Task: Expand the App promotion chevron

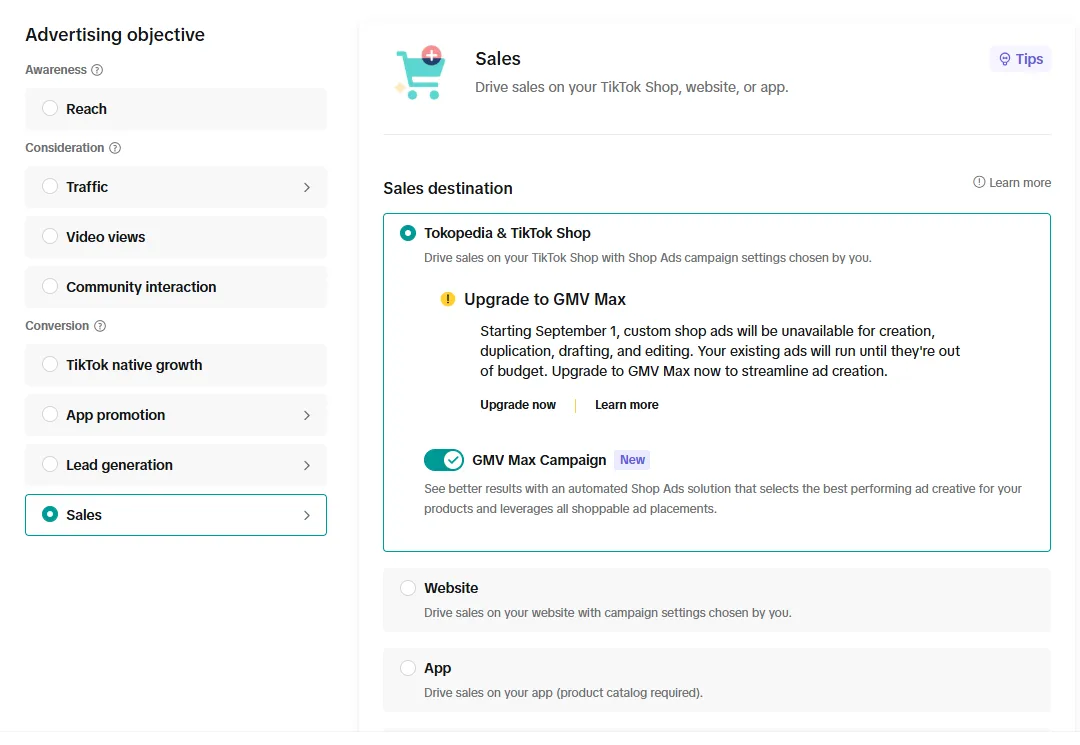Action: (307, 415)
